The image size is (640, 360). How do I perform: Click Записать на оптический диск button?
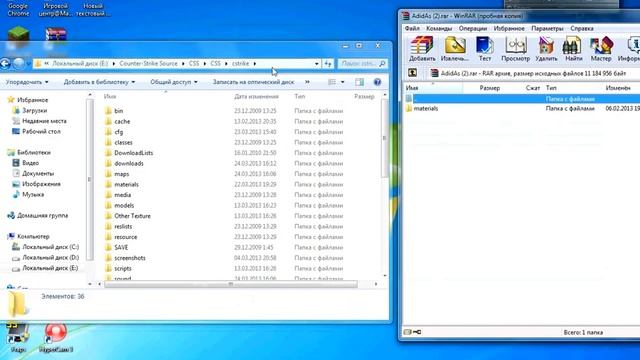tap(253, 82)
